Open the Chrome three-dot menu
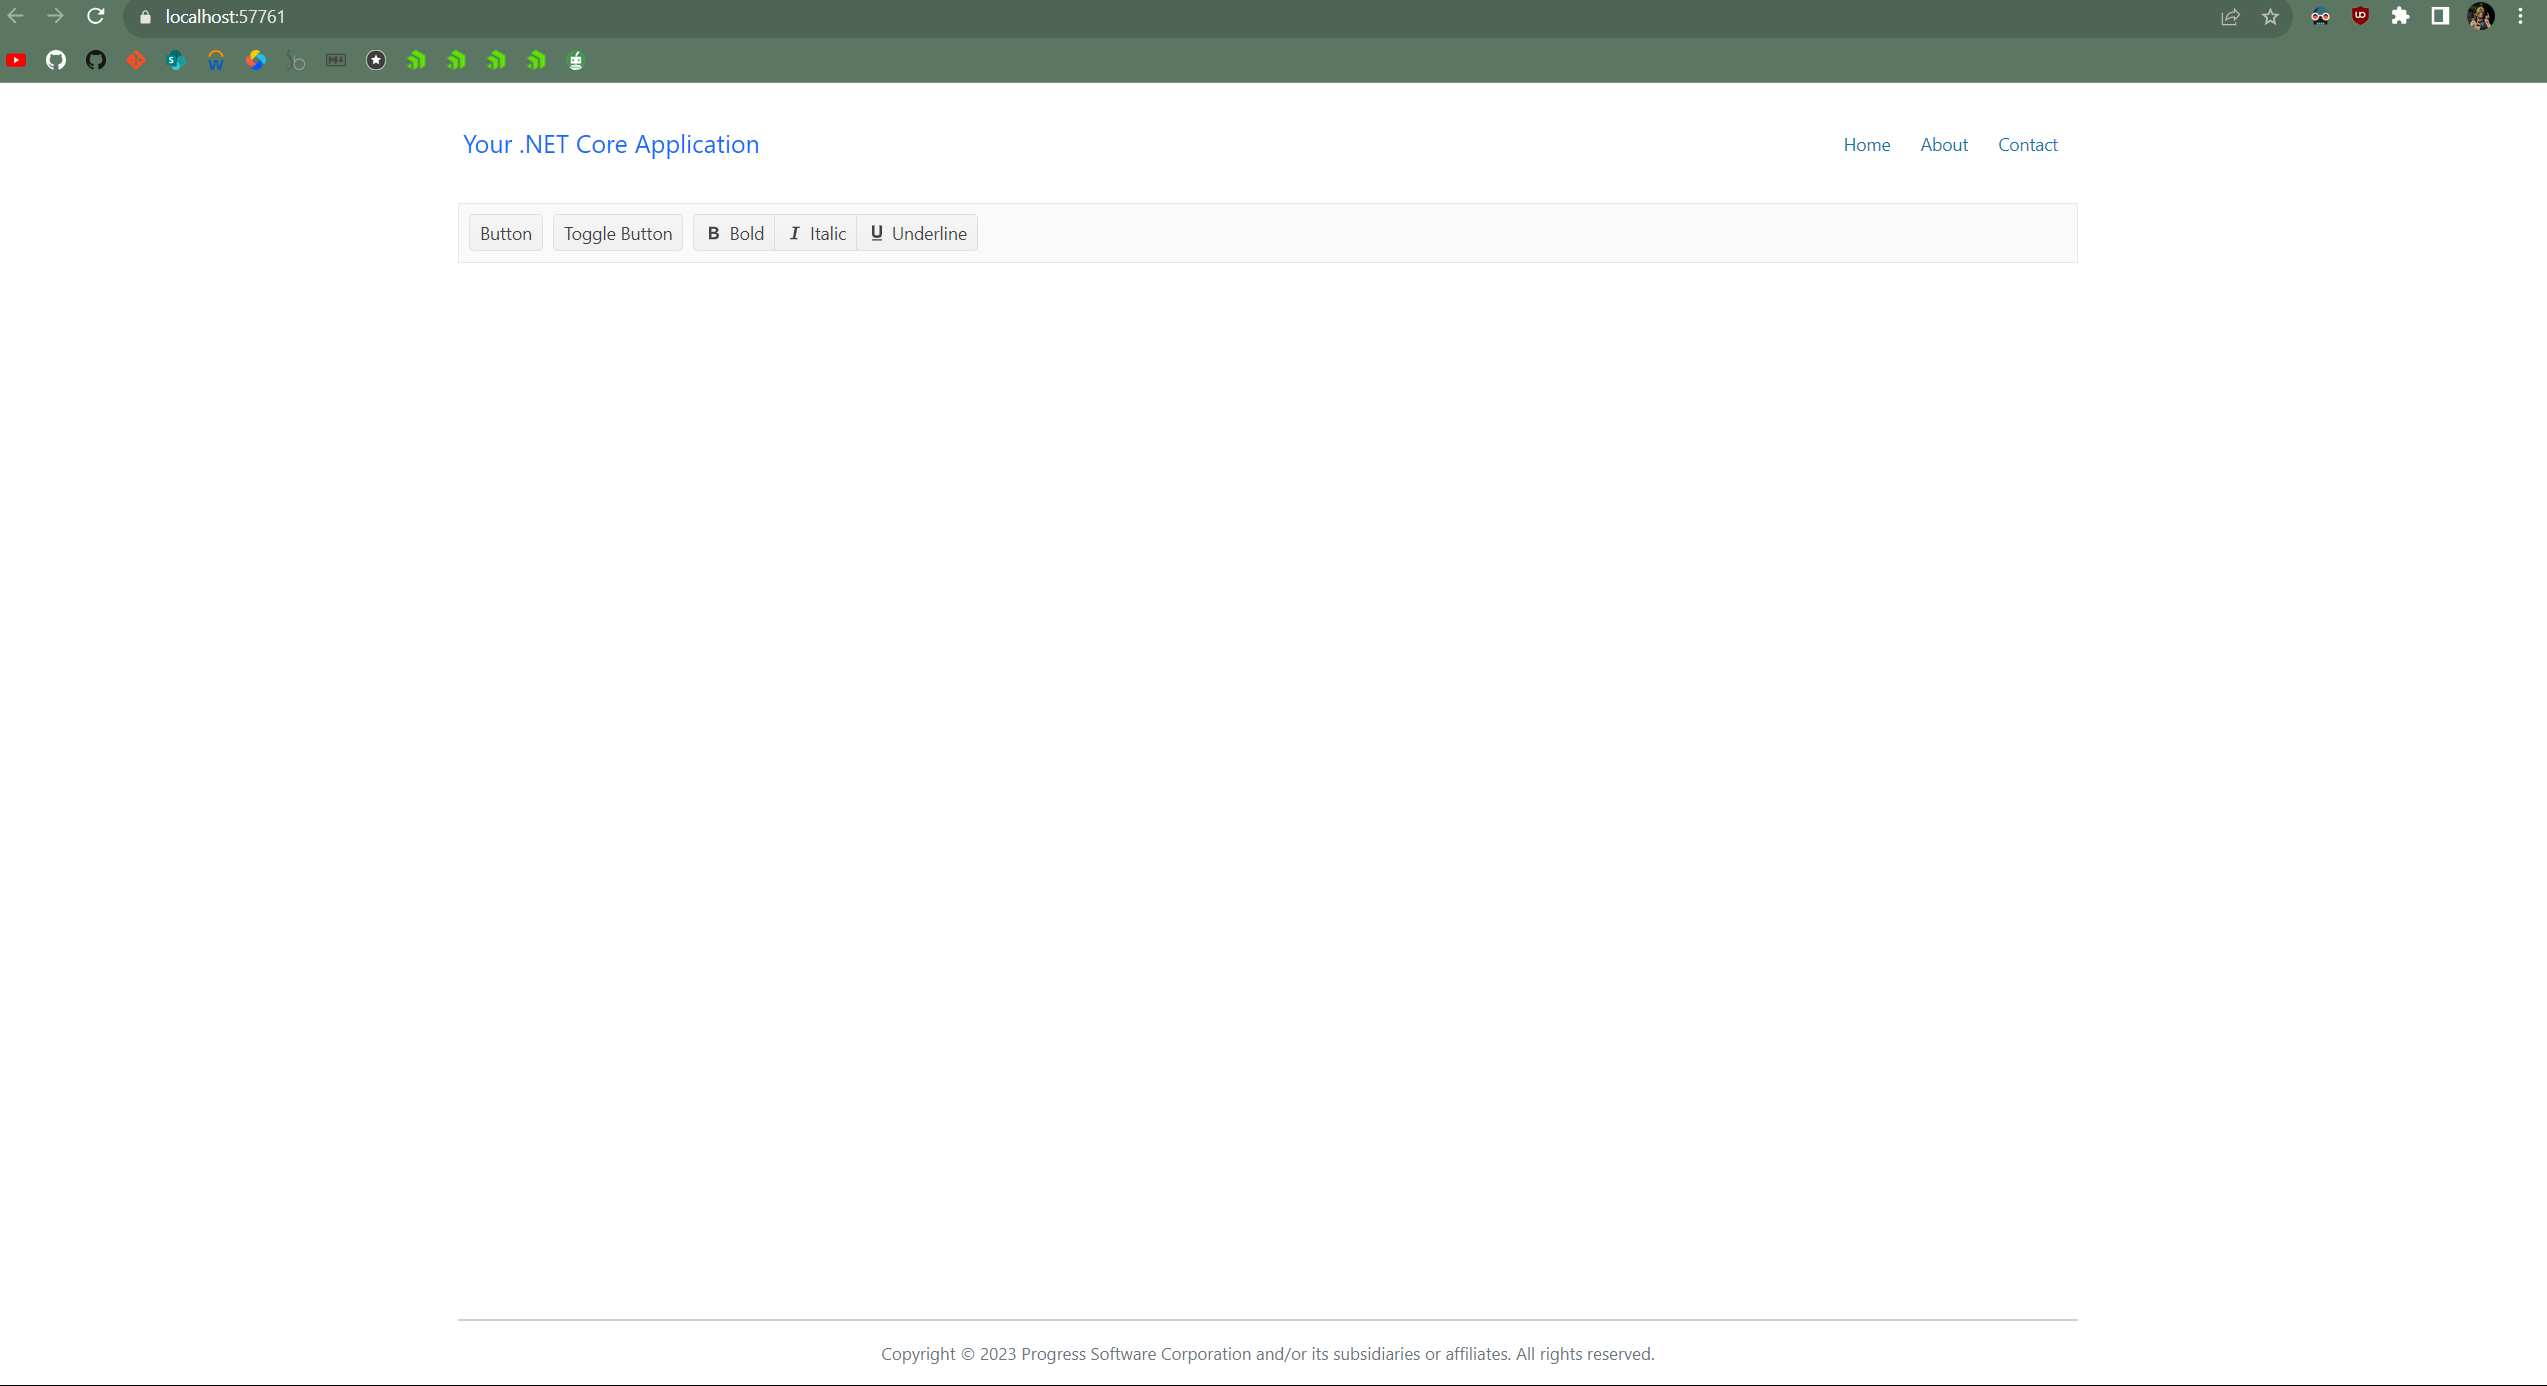The image size is (2547, 1386). pos(2521,17)
